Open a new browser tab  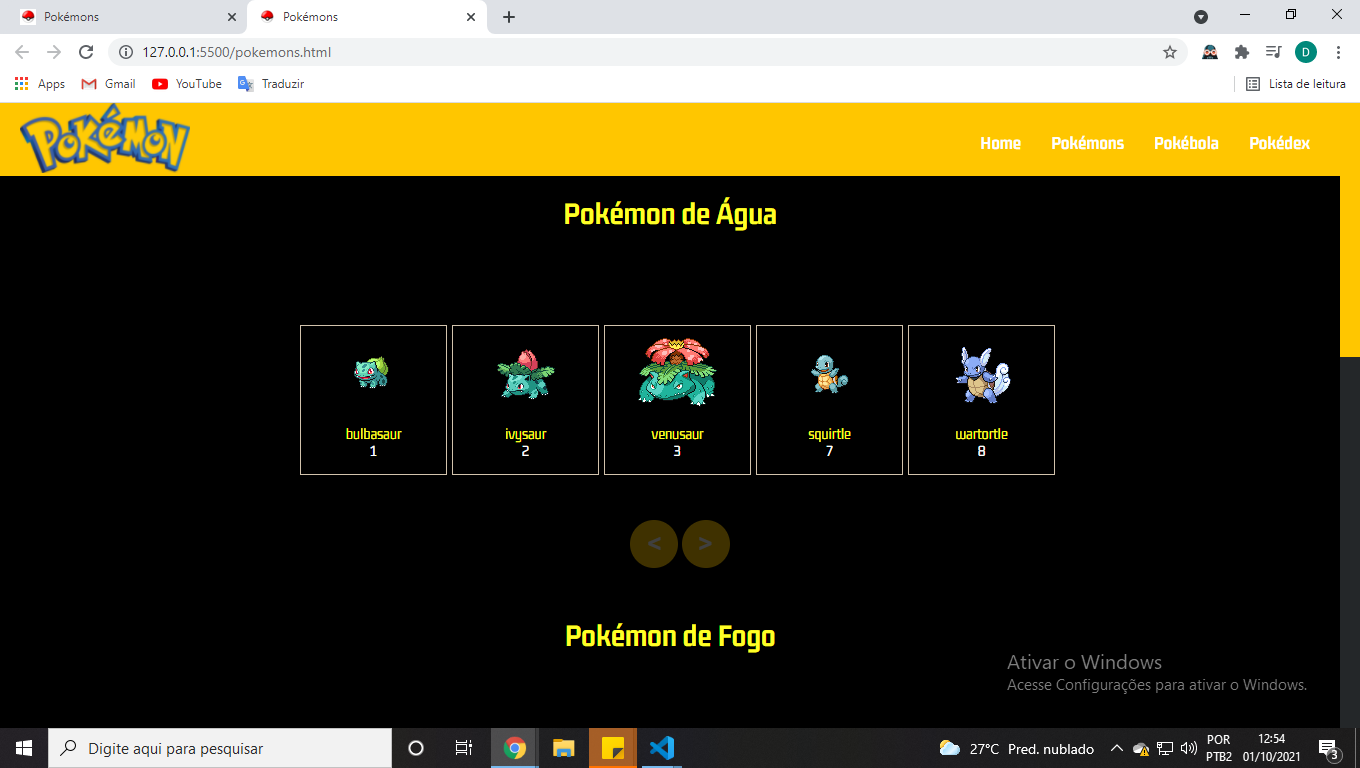[509, 17]
